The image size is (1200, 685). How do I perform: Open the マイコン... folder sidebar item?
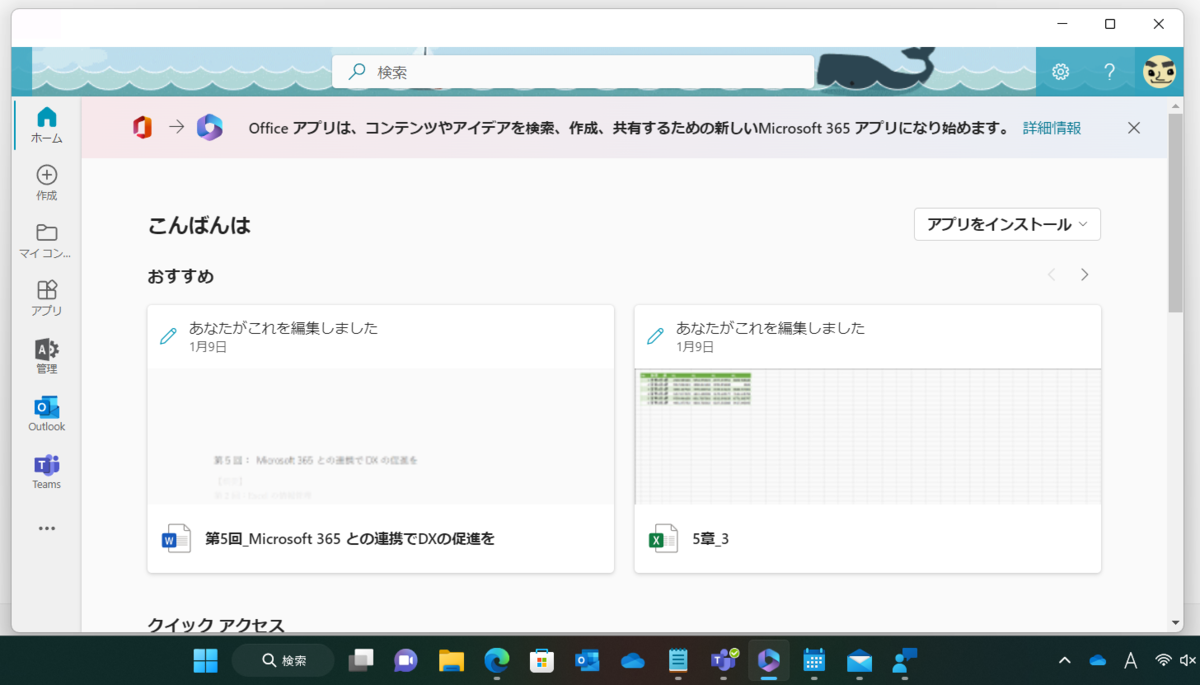pos(46,241)
